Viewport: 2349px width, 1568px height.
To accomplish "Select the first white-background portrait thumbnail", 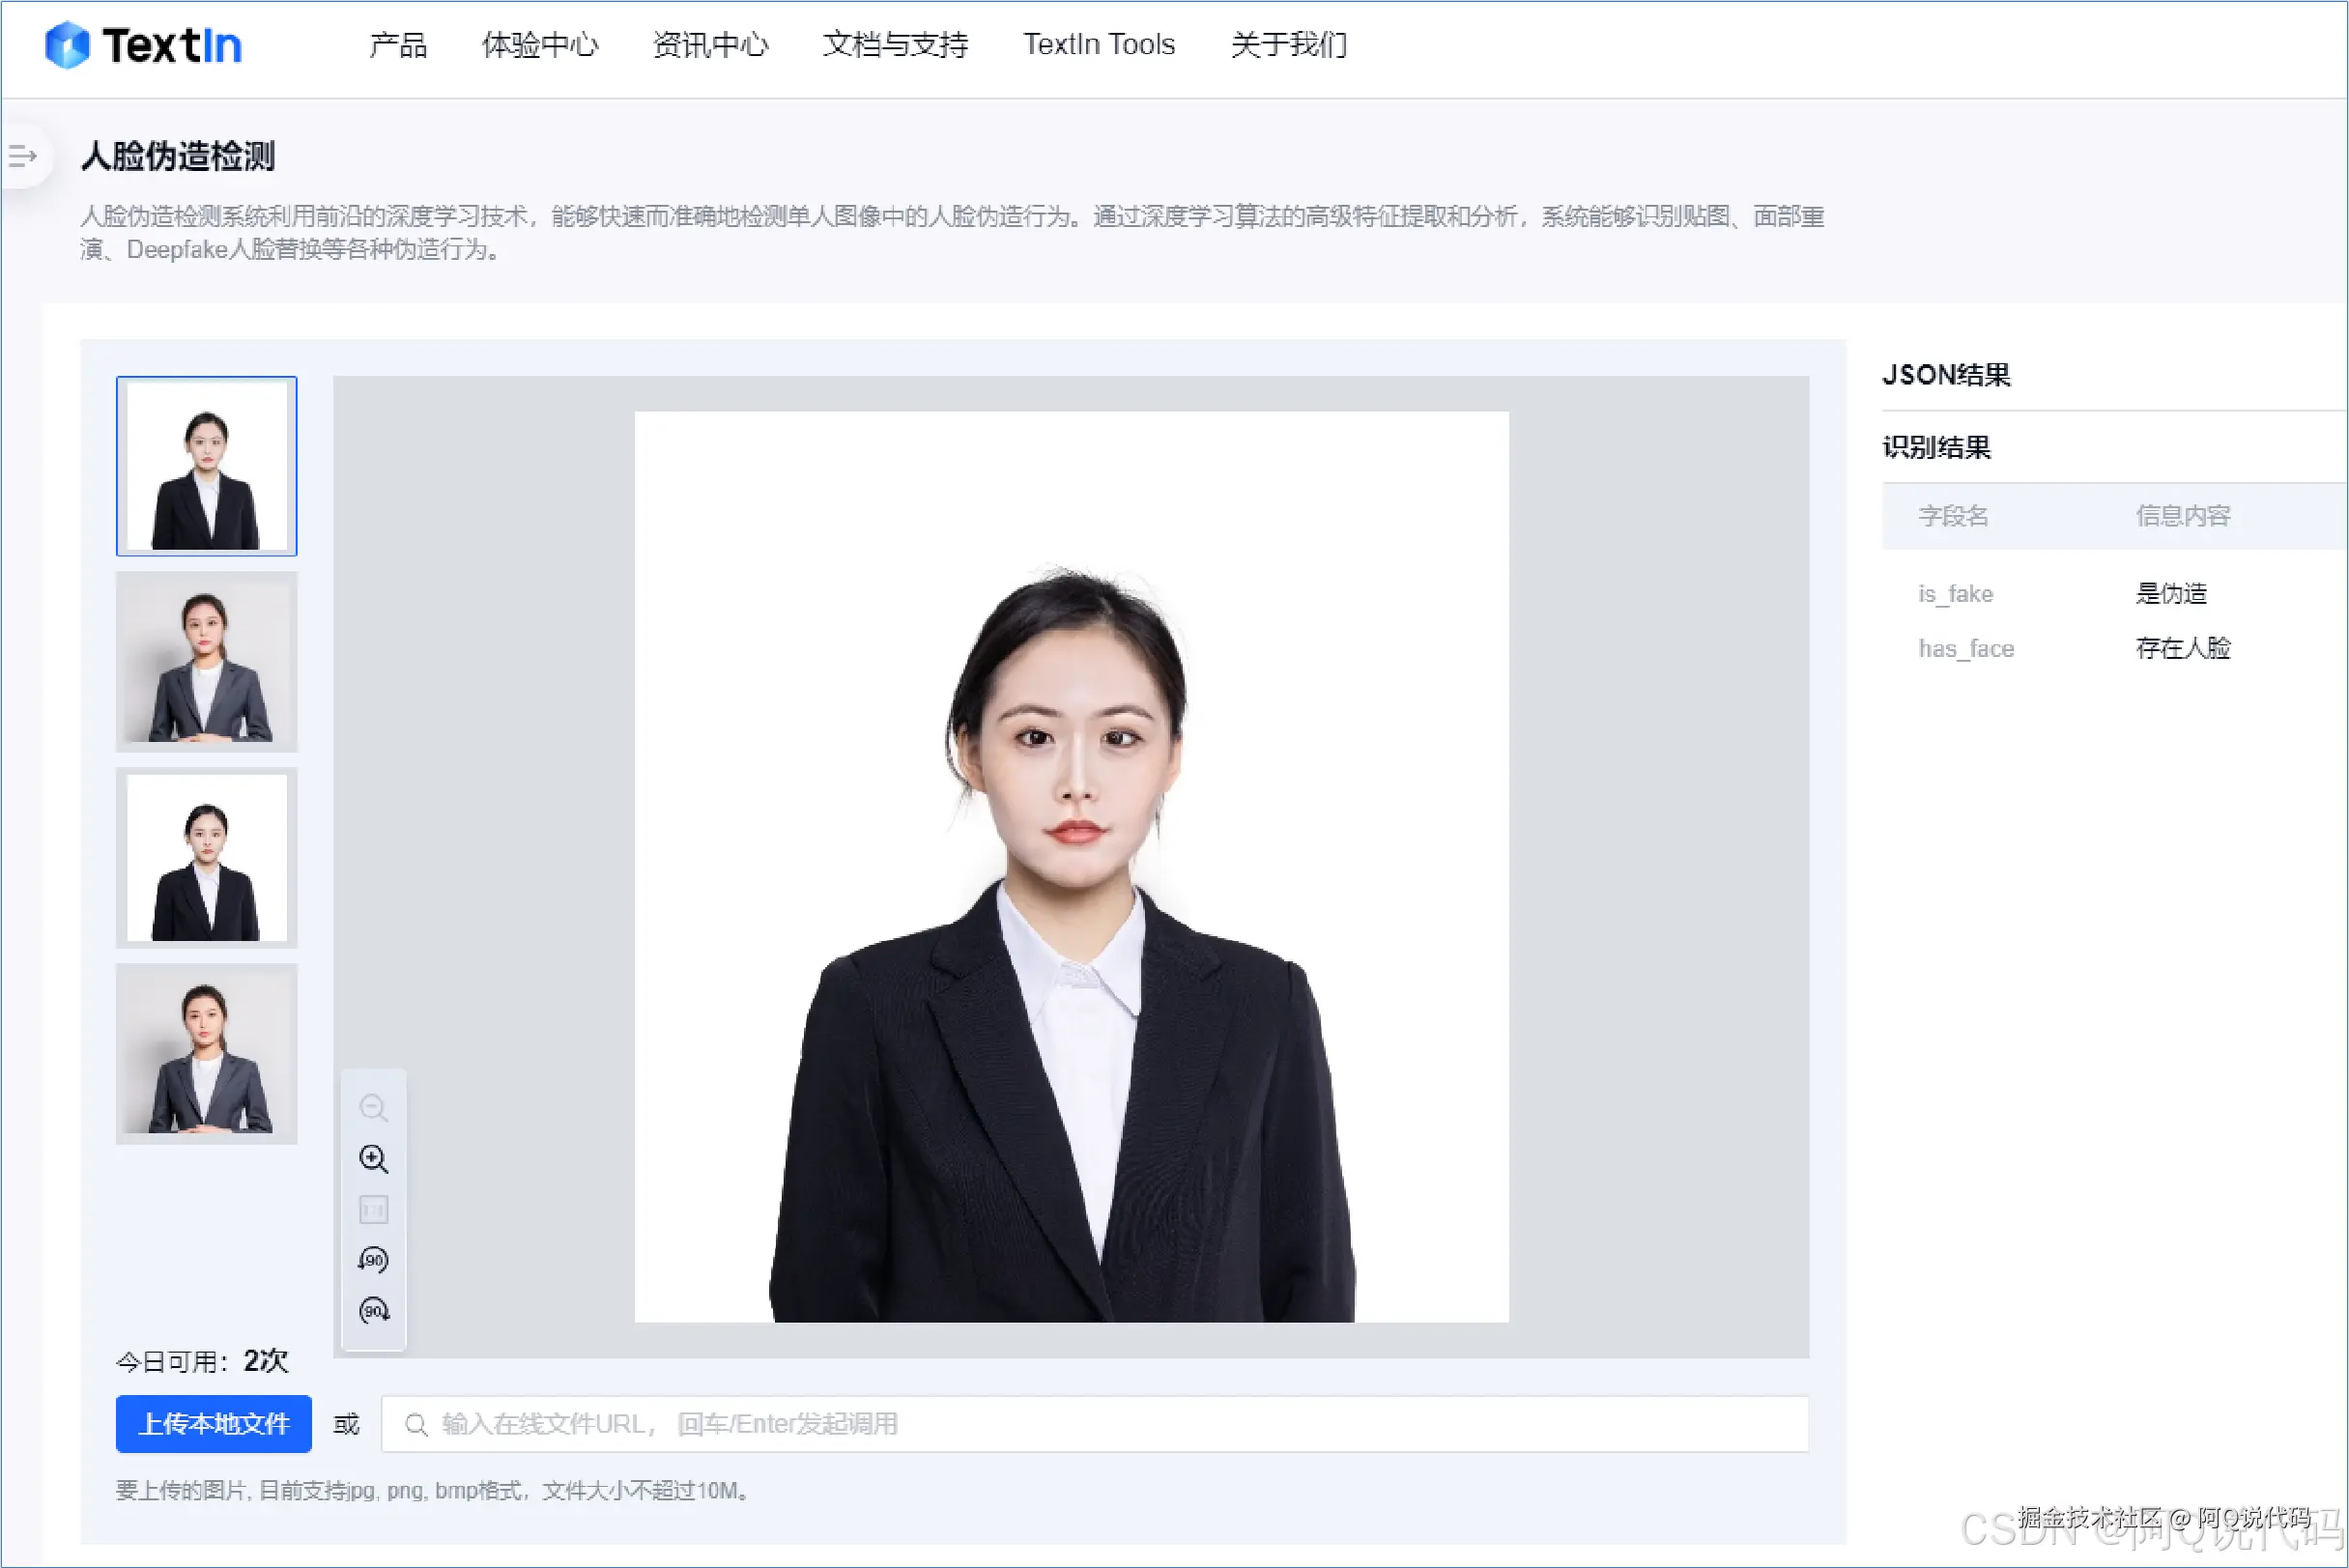I will [x=206, y=466].
